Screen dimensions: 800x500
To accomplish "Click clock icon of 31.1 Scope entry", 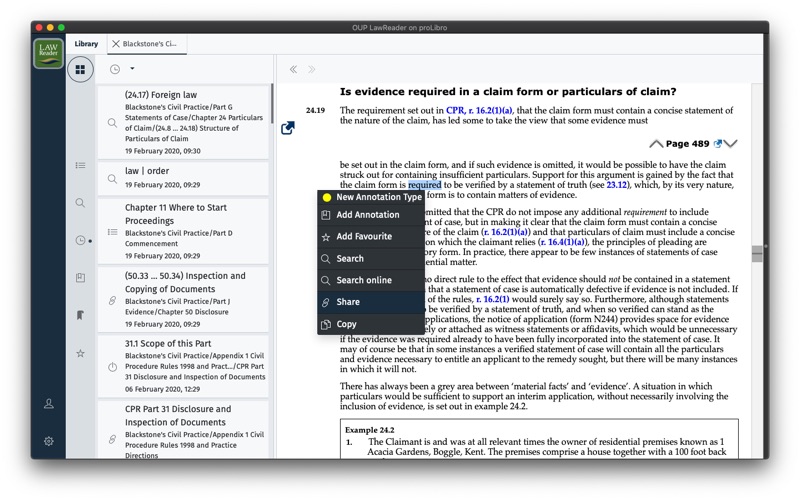I will pos(113,367).
